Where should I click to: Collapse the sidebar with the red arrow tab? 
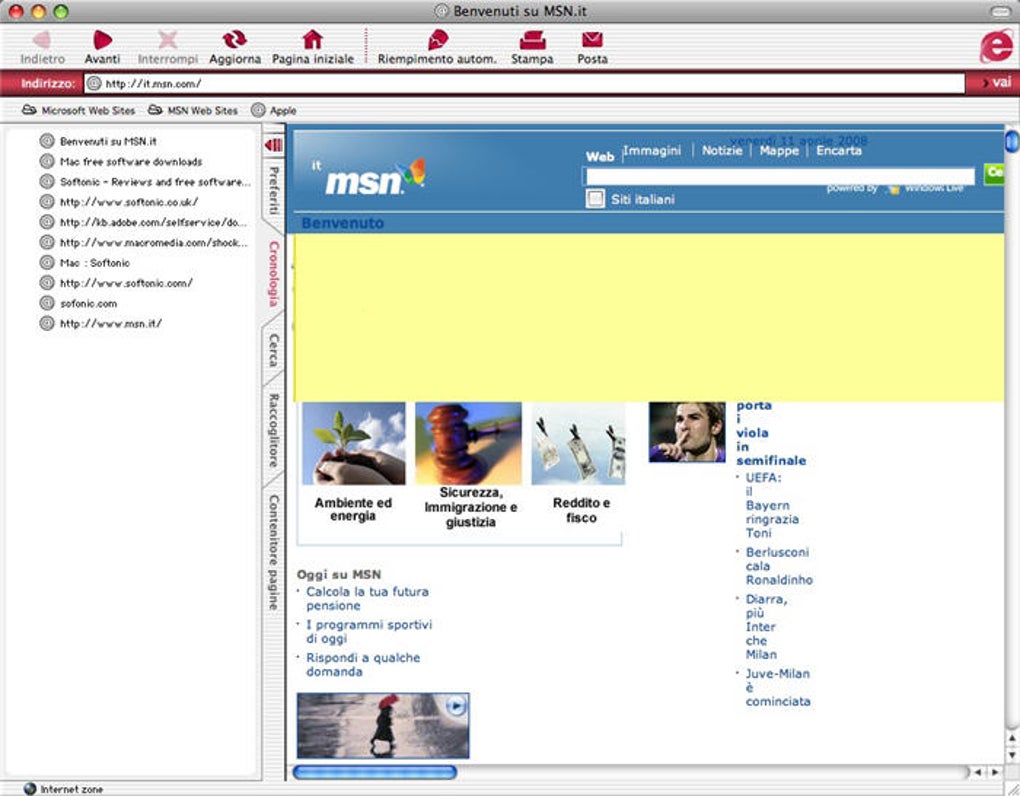tap(274, 144)
